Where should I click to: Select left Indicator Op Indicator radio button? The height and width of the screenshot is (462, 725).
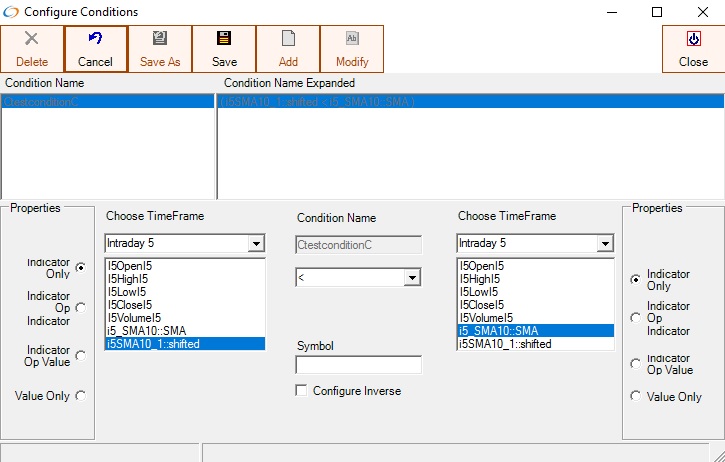[x=81, y=307]
